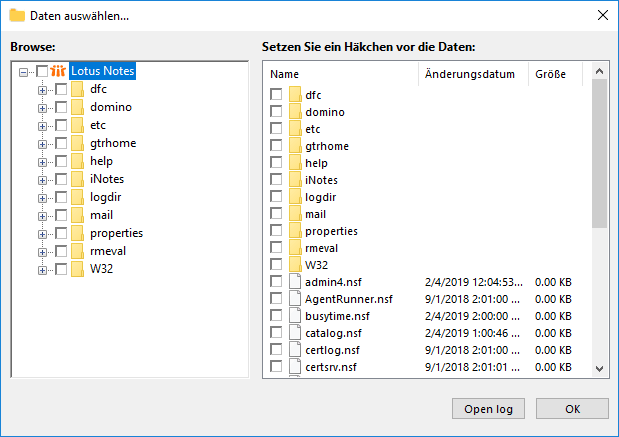Click the domino folder icon in Browse tree

pos(77,107)
